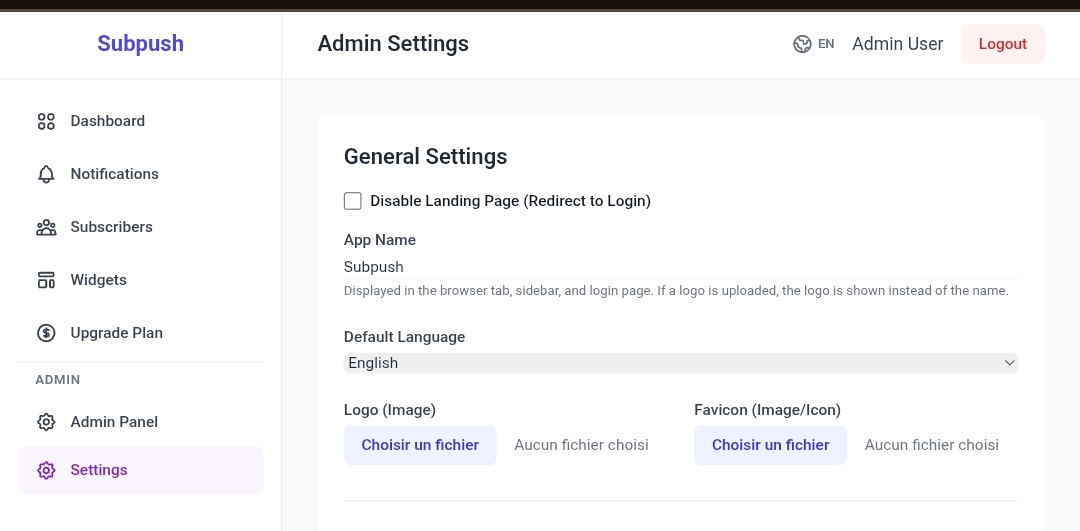Click the Default Language label
Image resolution: width=1080 pixels, height=531 pixels.
pos(404,337)
